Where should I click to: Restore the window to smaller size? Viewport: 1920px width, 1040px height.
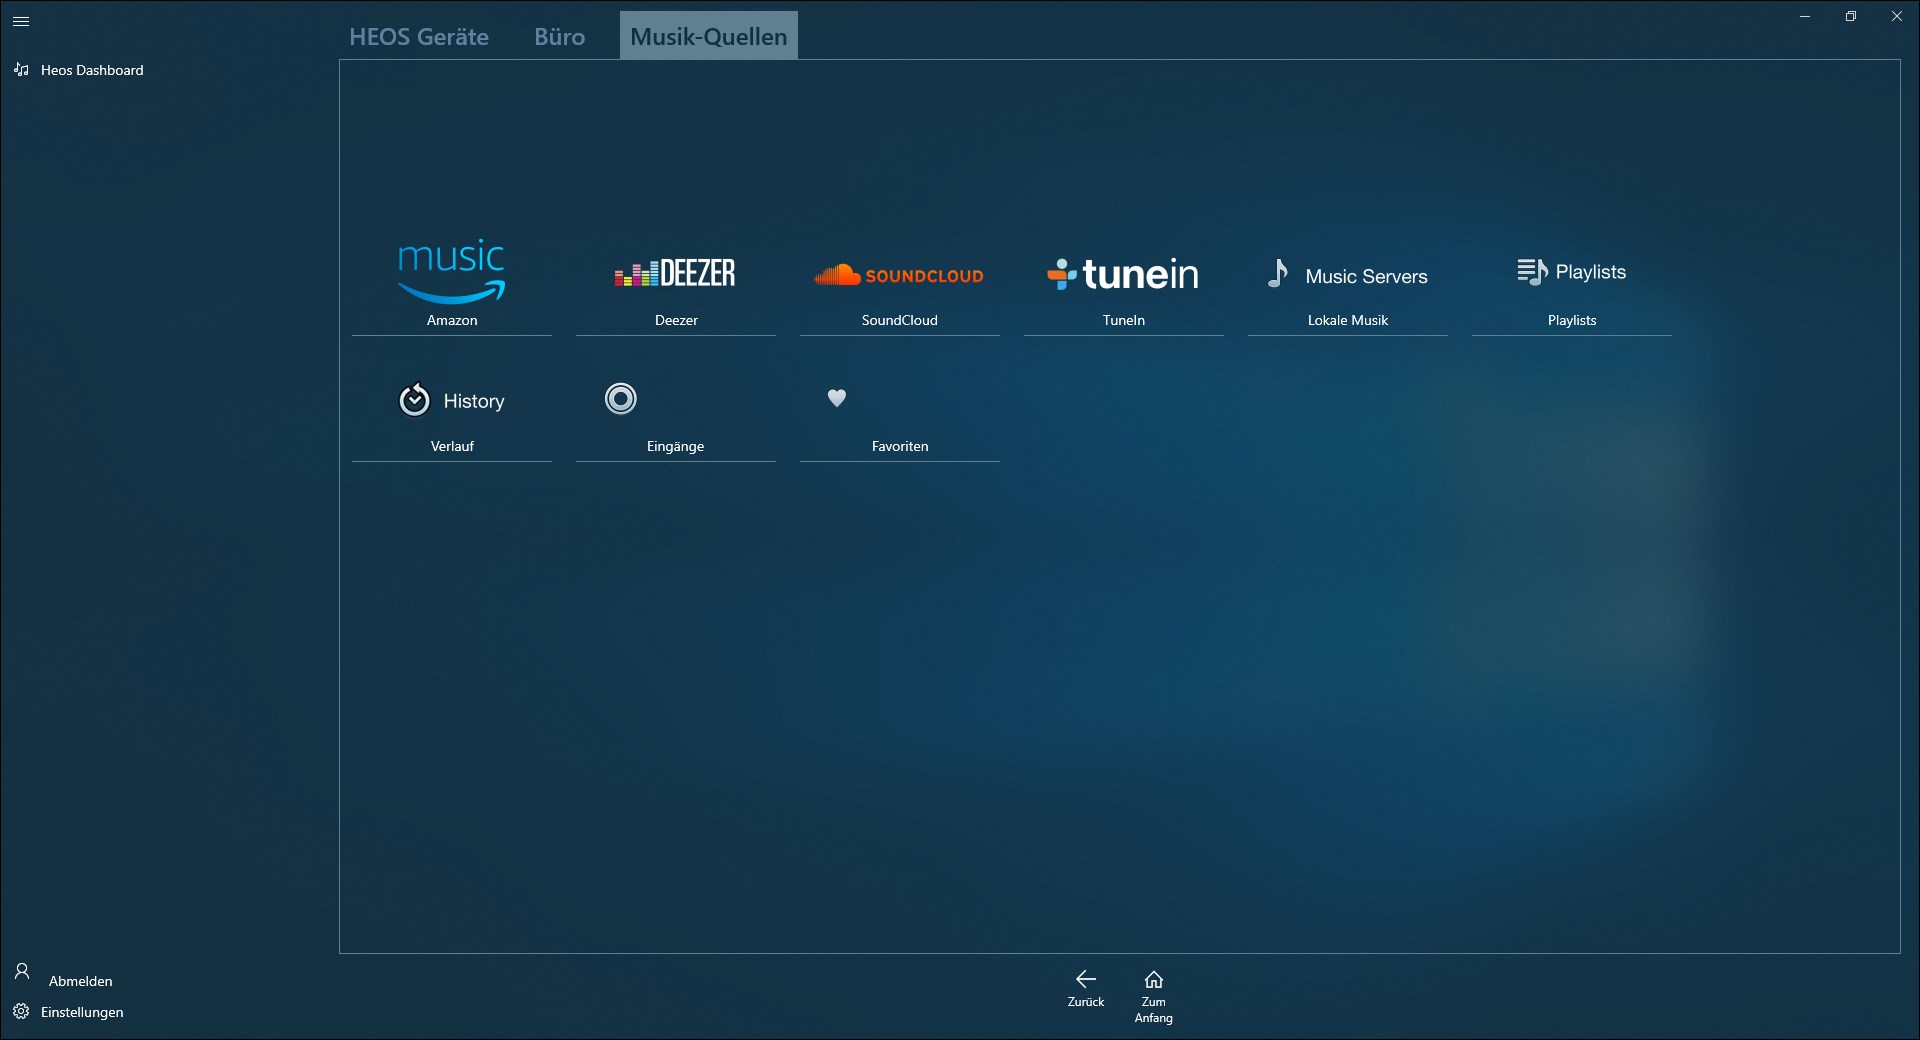tap(1851, 16)
